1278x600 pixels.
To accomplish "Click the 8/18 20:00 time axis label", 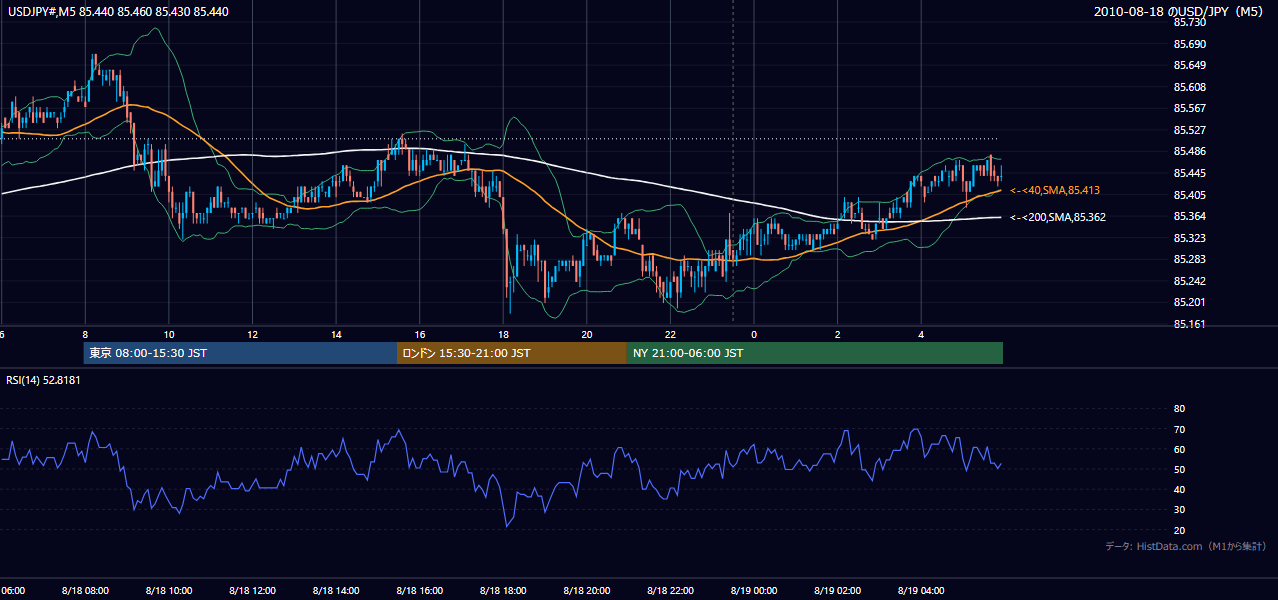I will point(586,590).
